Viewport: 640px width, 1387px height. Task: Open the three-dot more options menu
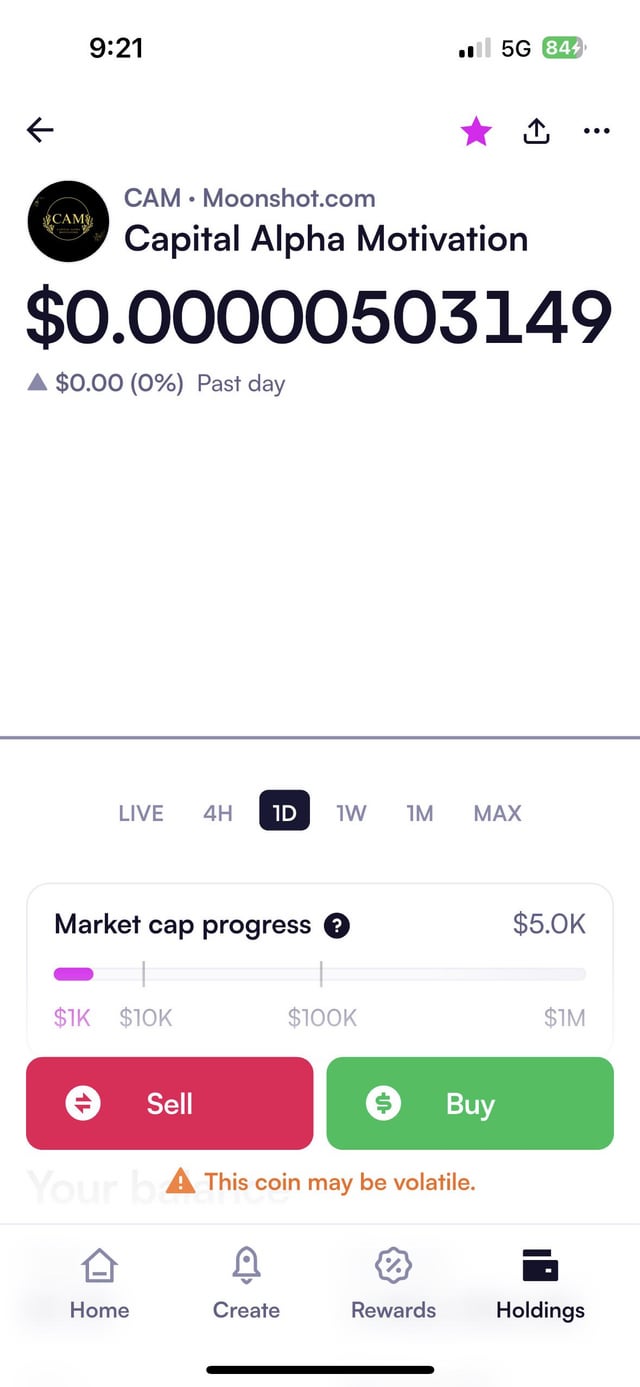tap(596, 131)
